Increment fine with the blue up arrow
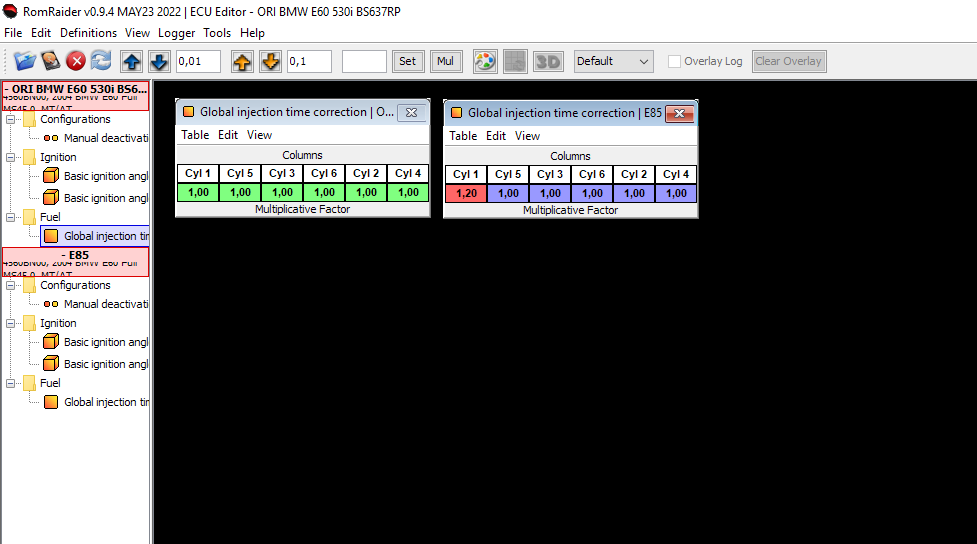 coord(131,61)
